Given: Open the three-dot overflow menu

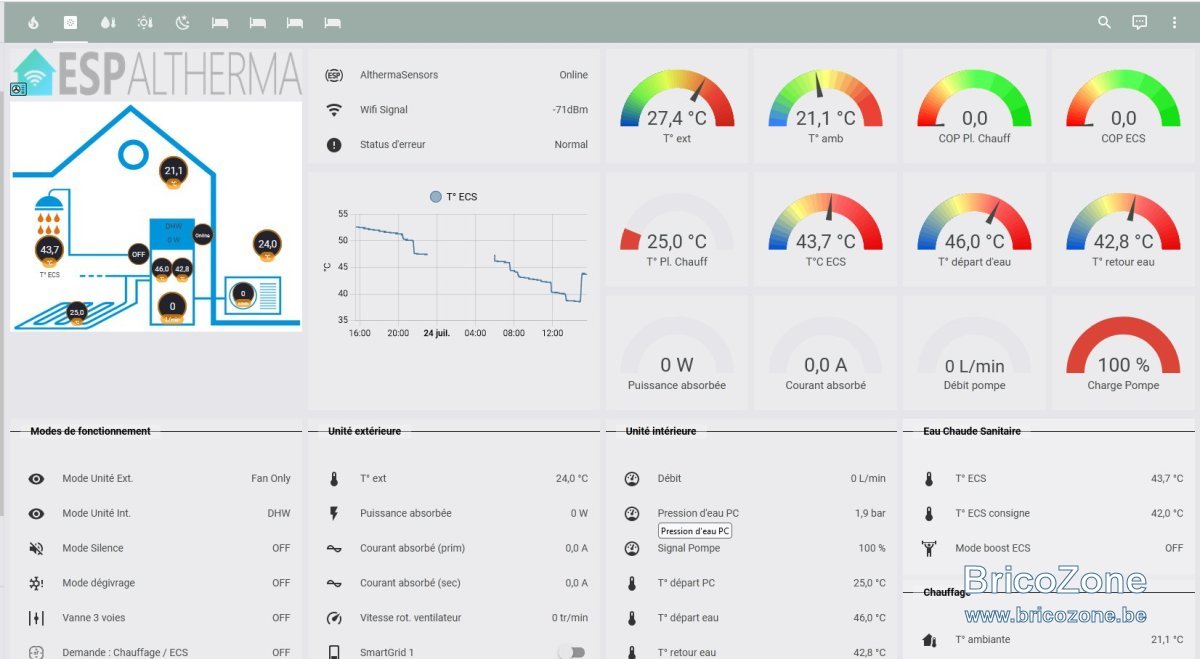Looking at the screenshot, I should (1174, 22).
